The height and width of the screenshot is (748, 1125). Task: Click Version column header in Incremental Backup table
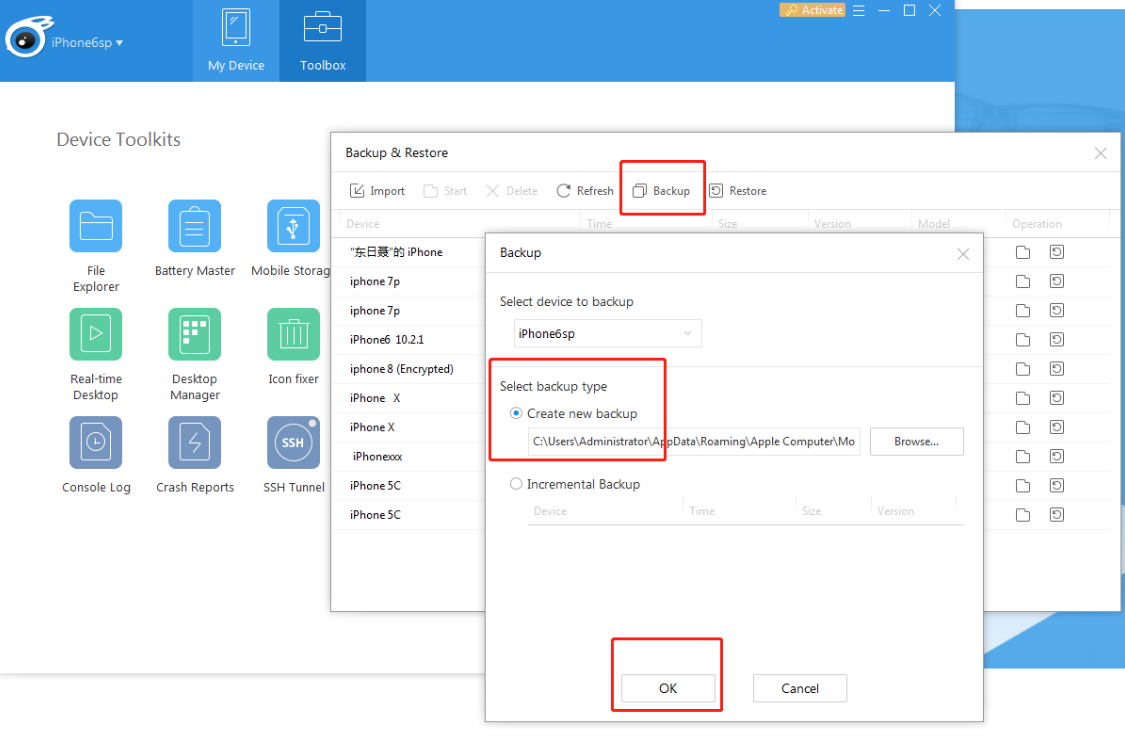click(895, 511)
